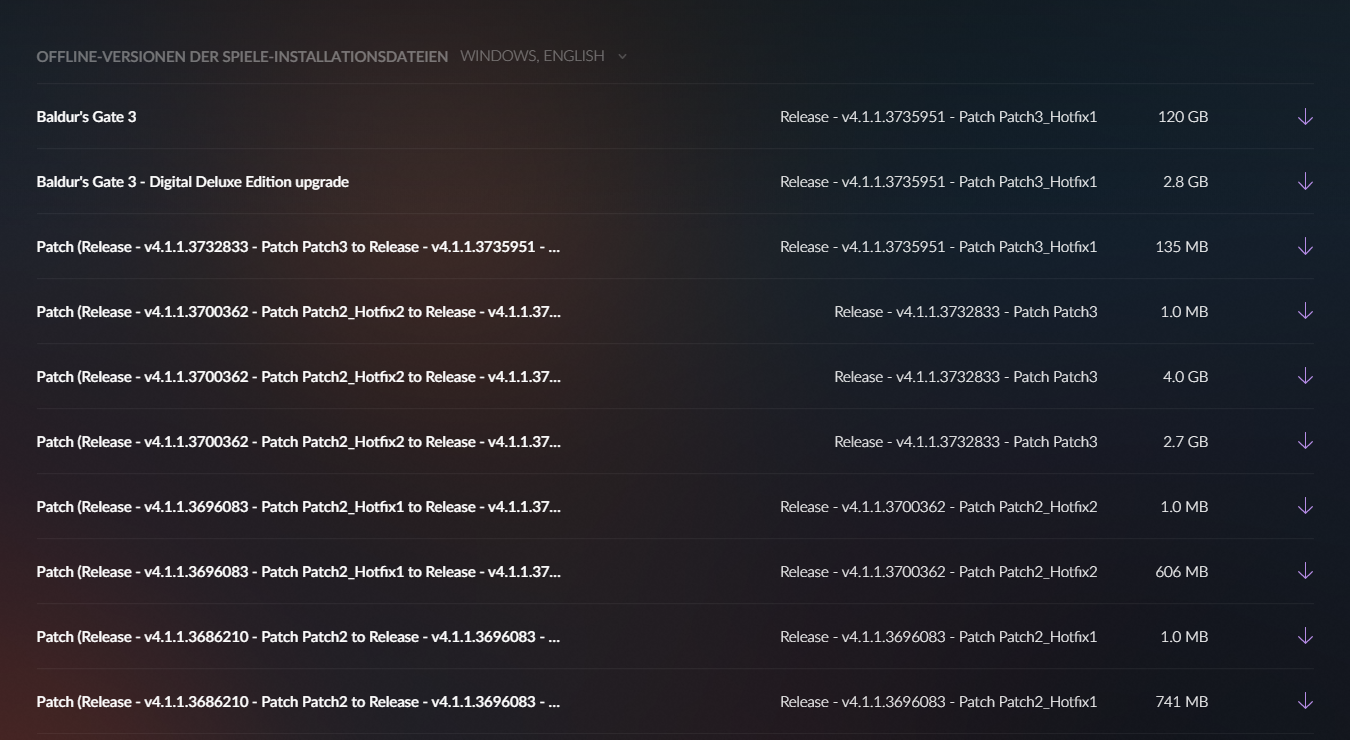
Task: Click the "741 MB" file size
Action: (x=1182, y=702)
